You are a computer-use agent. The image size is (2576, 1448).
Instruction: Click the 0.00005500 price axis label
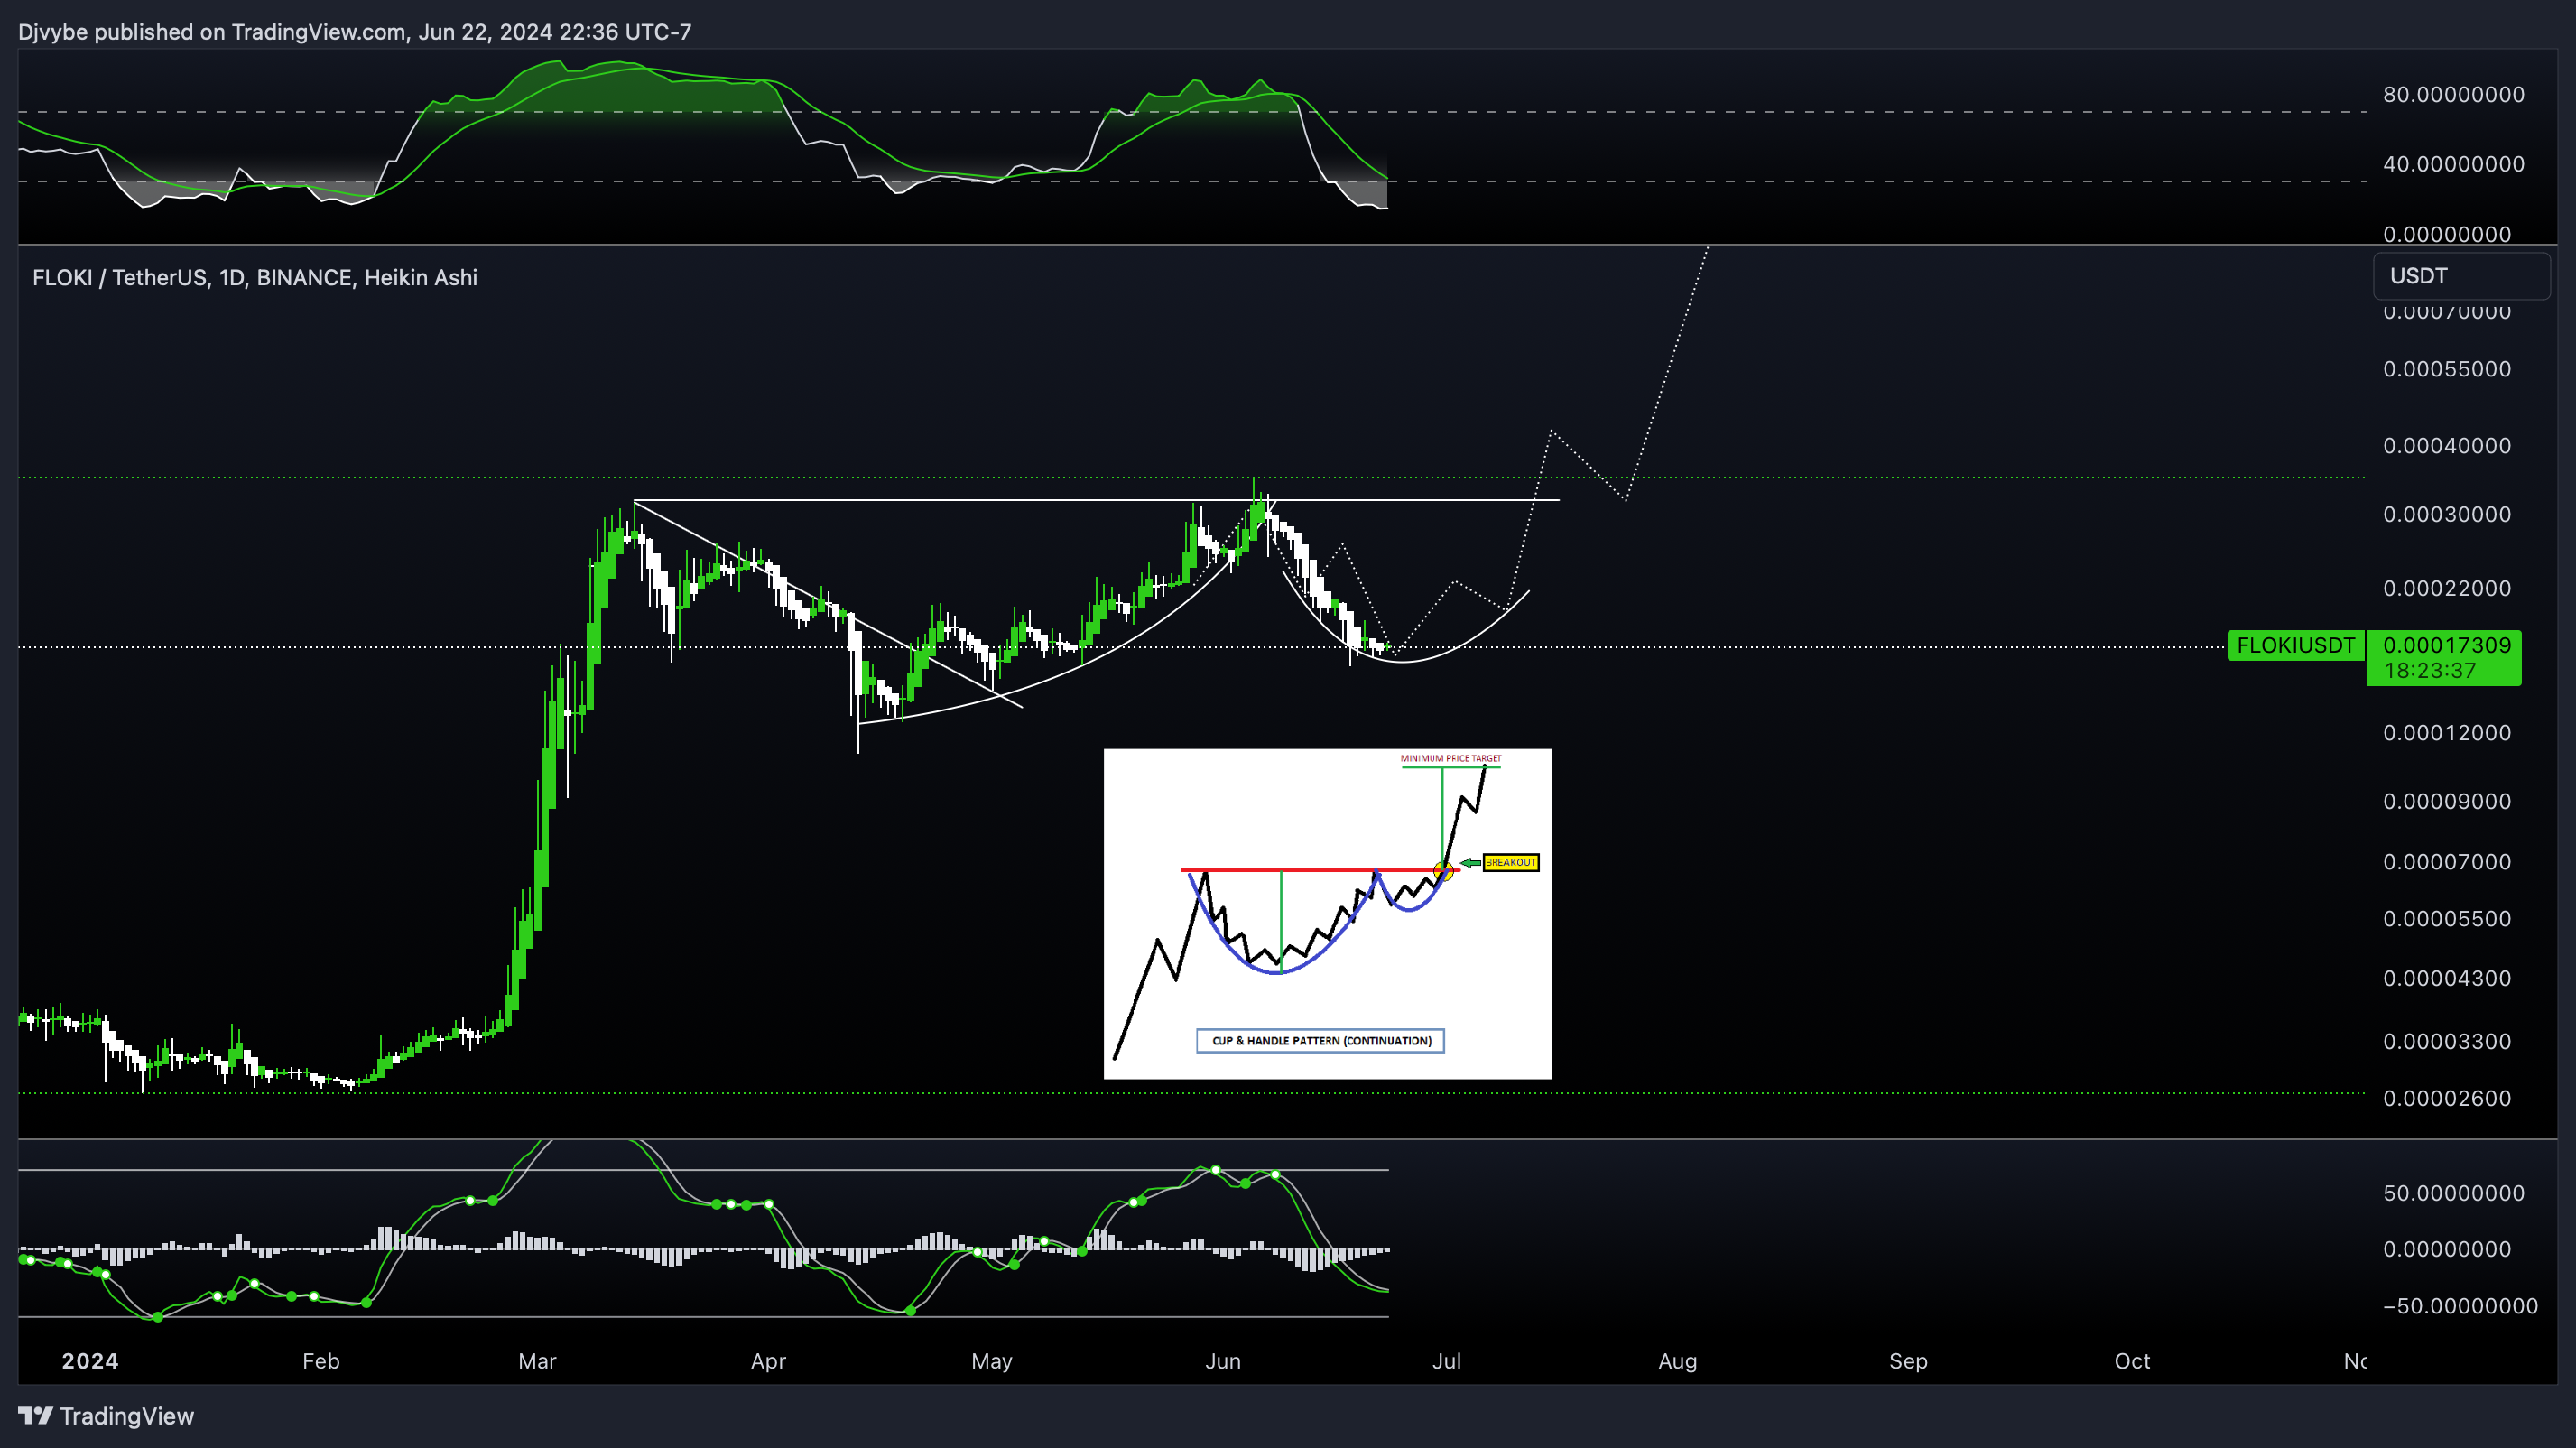(2447, 919)
